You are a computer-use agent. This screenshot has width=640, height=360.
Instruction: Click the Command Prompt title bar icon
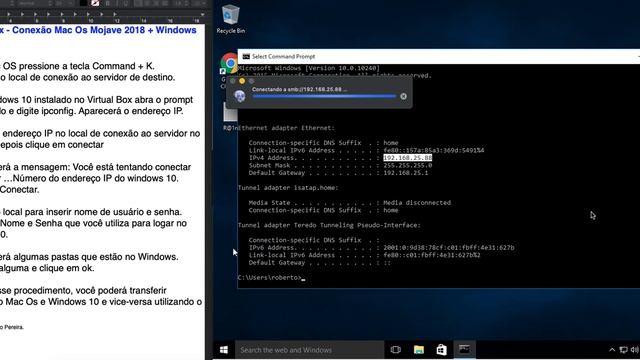(246, 56)
